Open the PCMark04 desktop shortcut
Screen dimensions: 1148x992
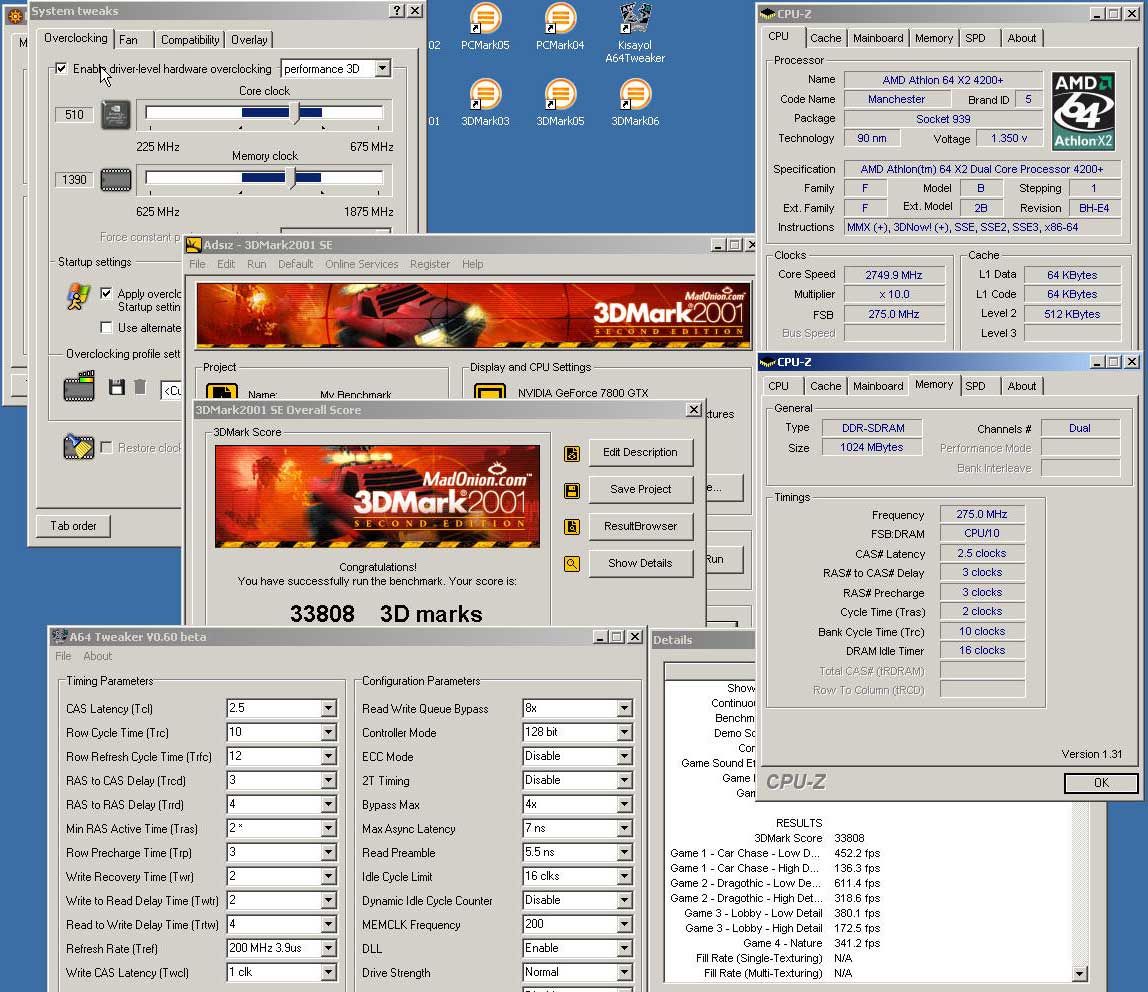click(x=560, y=26)
